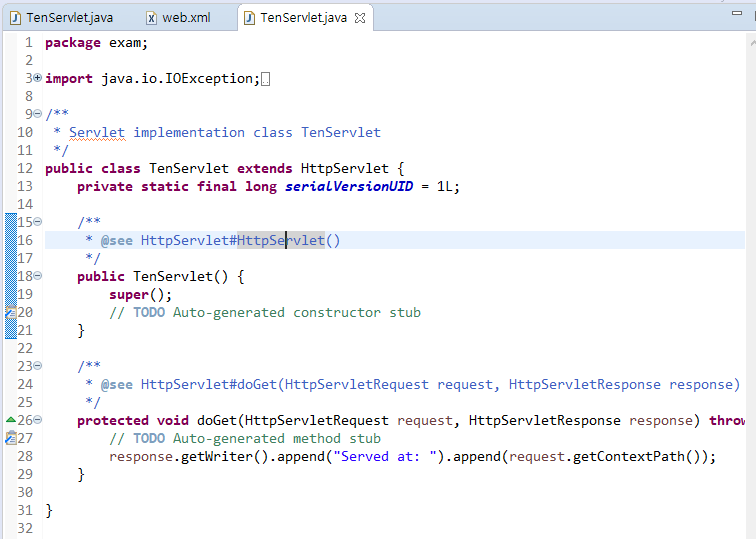Click the Java file icon on active tab
The image size is (756, 539).
pos(249,18)
